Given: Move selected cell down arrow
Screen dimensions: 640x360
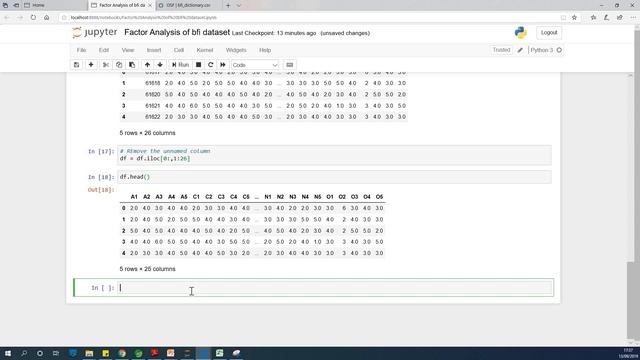Looking at the screenshot, I should pos(160,65).
